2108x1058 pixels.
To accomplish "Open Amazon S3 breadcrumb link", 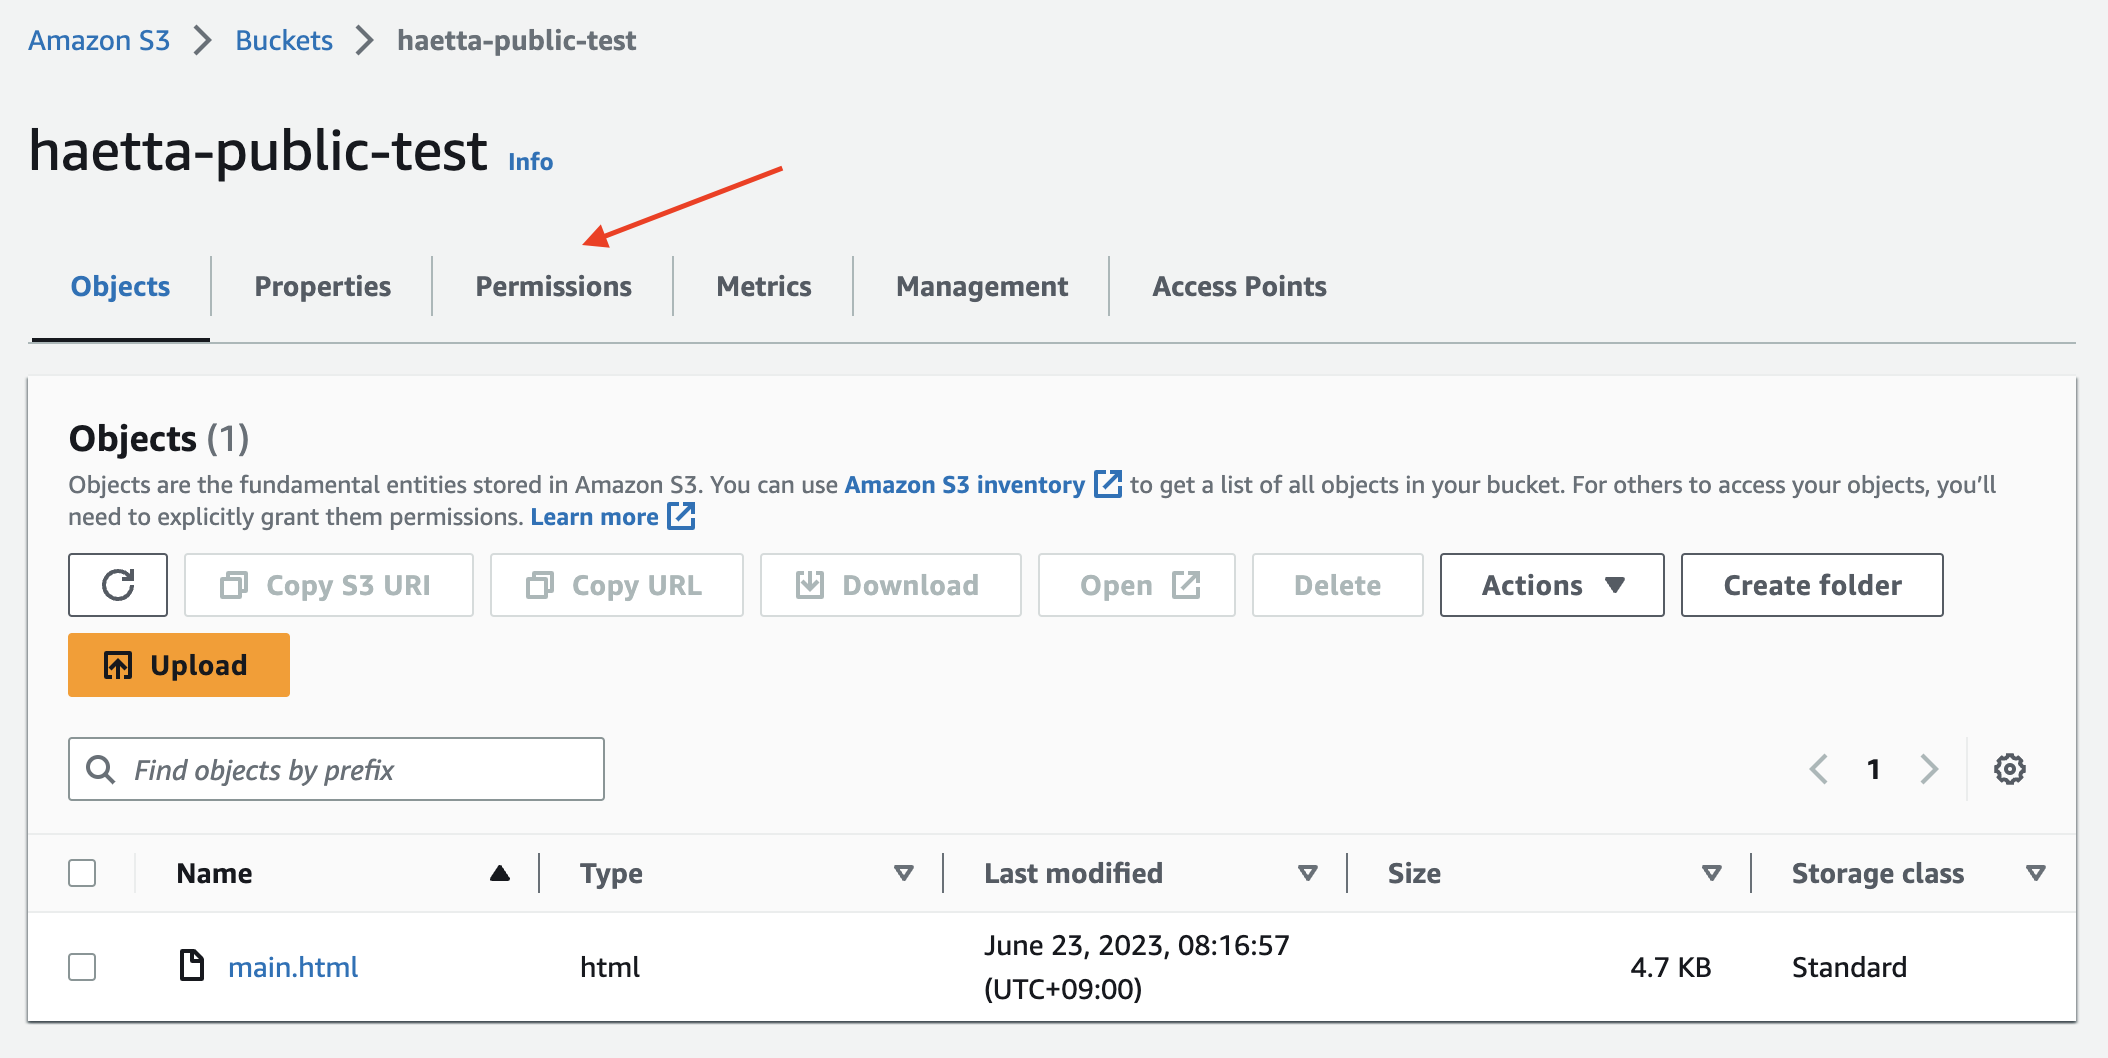I will 99,40.
